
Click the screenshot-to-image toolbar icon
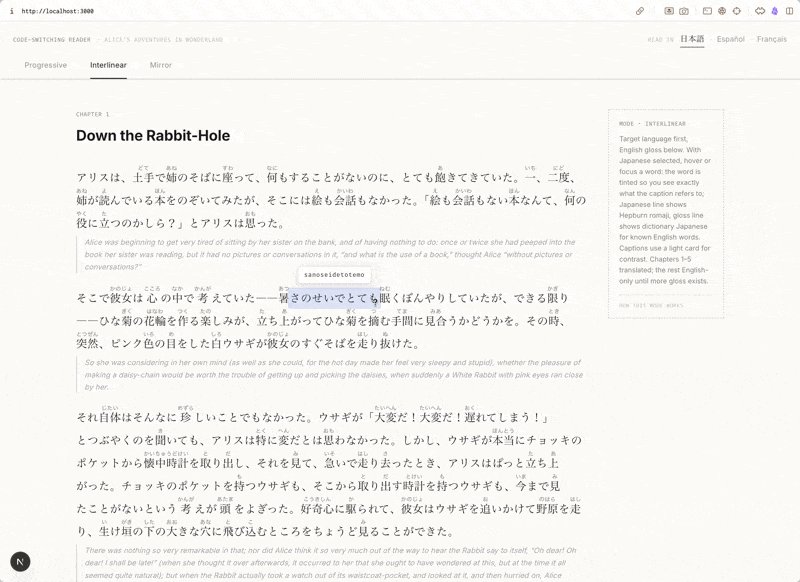(669, 11)
